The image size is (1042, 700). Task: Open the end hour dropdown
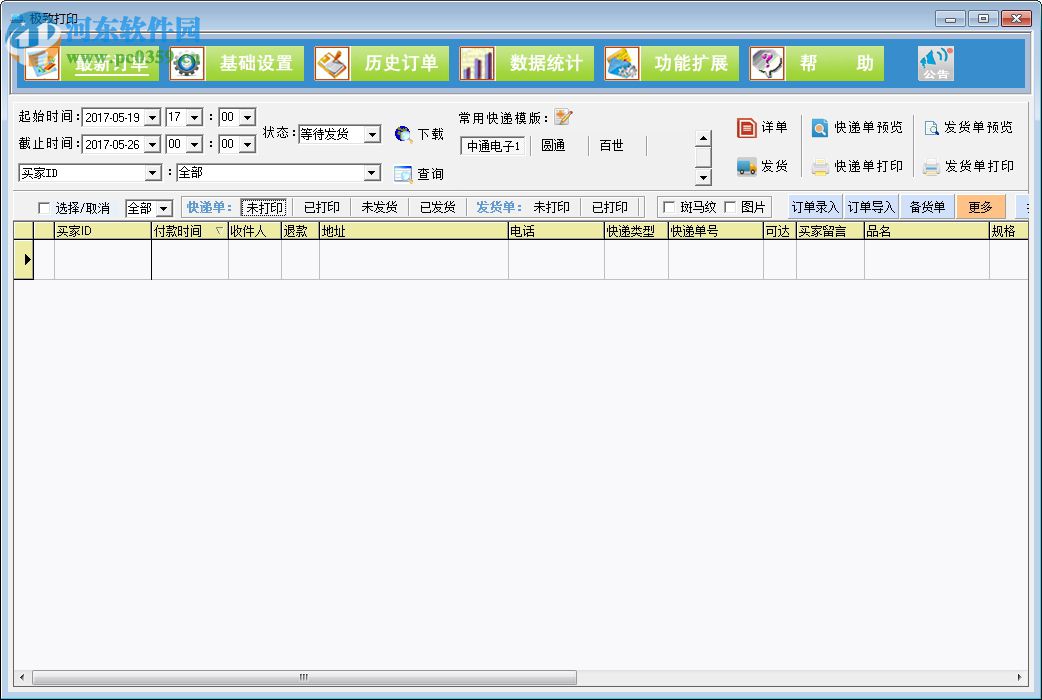coord(195,144)
